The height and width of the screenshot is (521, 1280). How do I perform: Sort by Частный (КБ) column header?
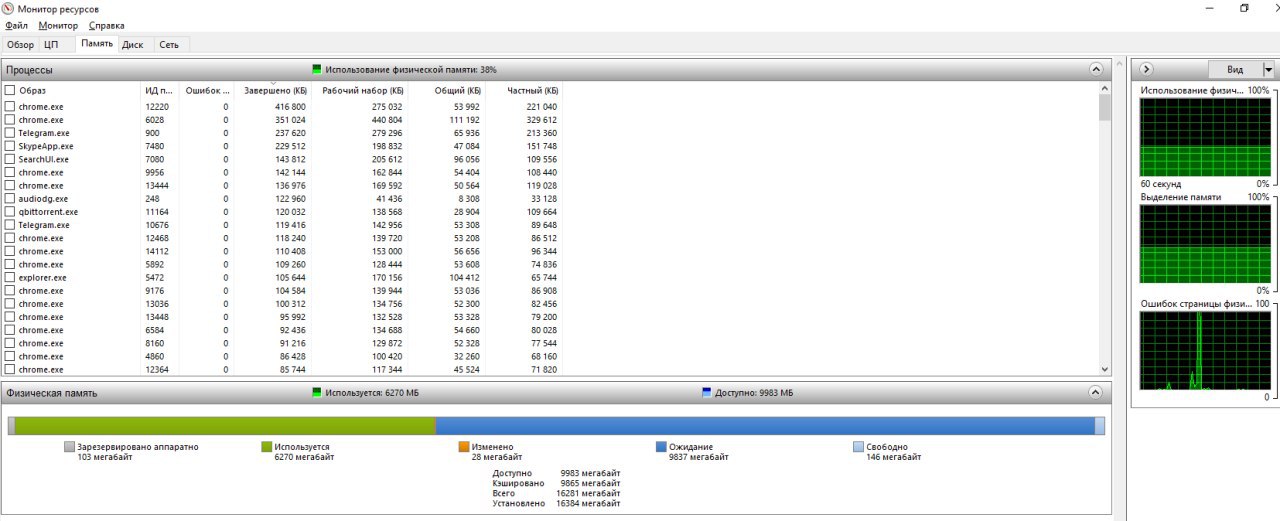523,90
